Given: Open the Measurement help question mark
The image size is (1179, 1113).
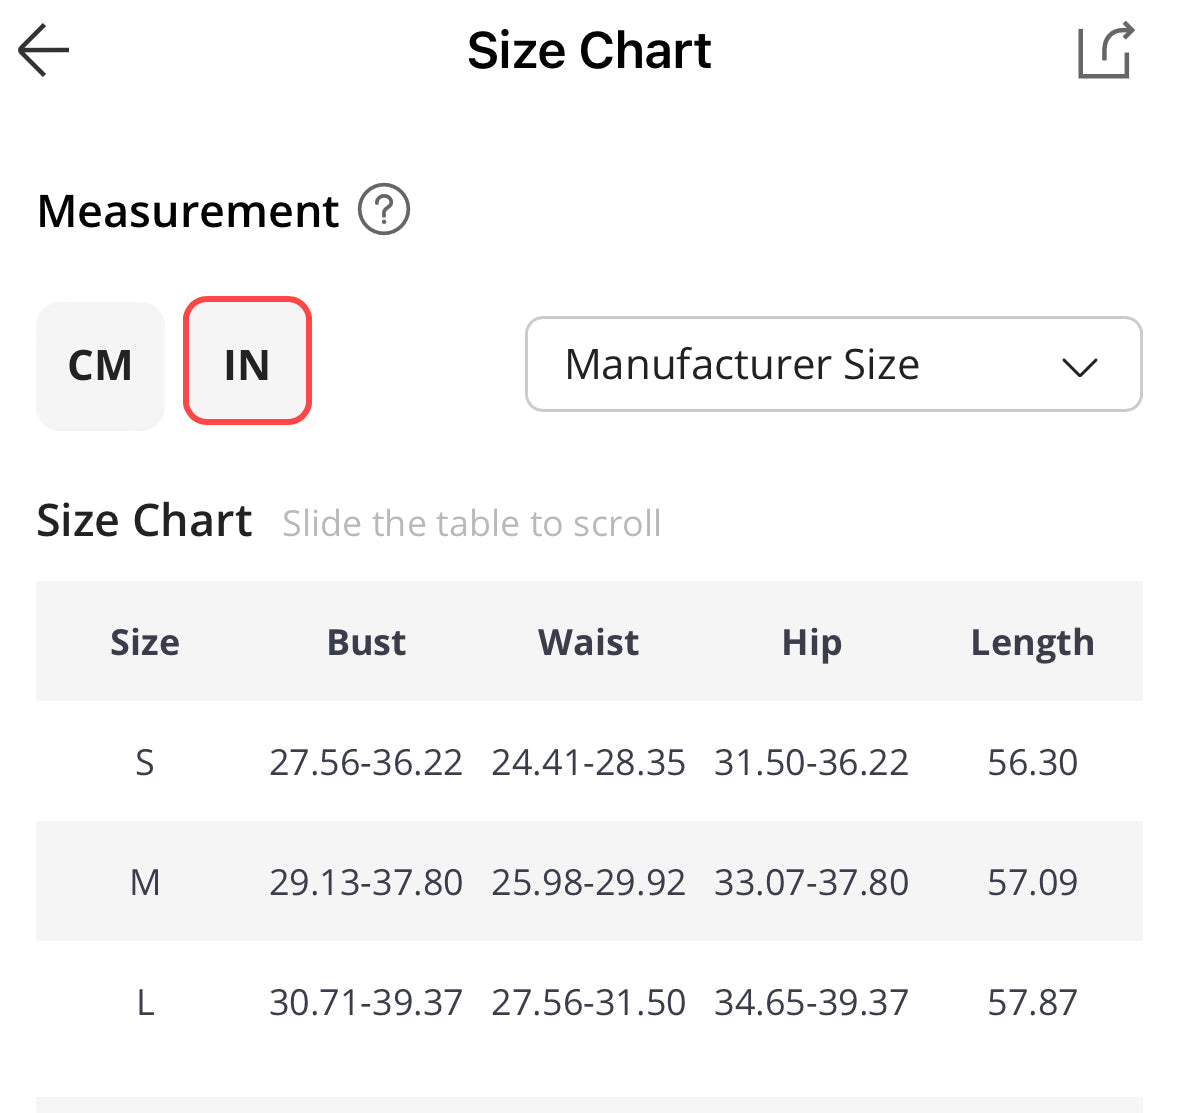Looking at the screenshot, I should (x=384, y=210).
